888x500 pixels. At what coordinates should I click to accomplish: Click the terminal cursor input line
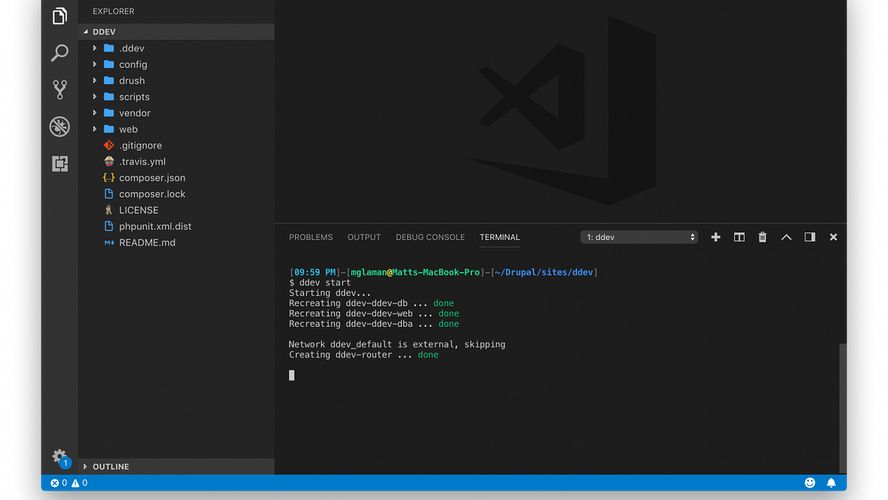coord(292,375)
